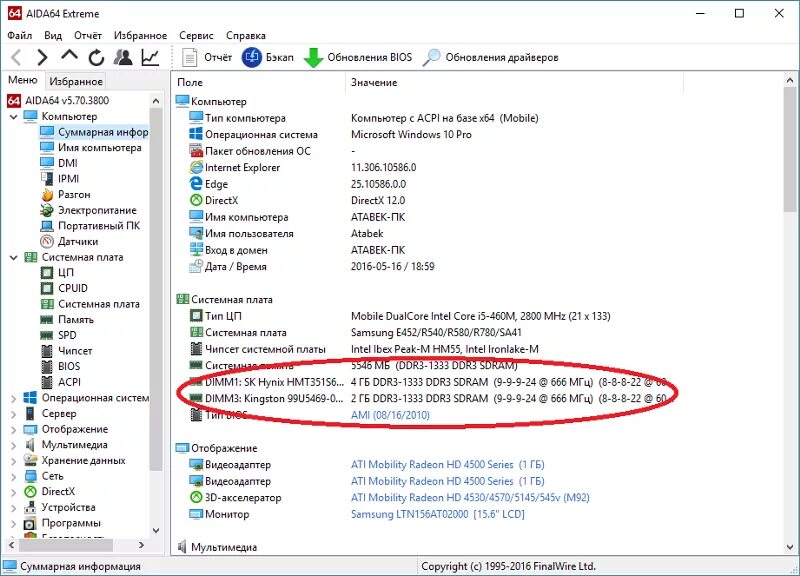Click Обновления BIOS toolbar button
This screenshot has width=800, height=576.
pyautogui.click(x=358, y=57)
